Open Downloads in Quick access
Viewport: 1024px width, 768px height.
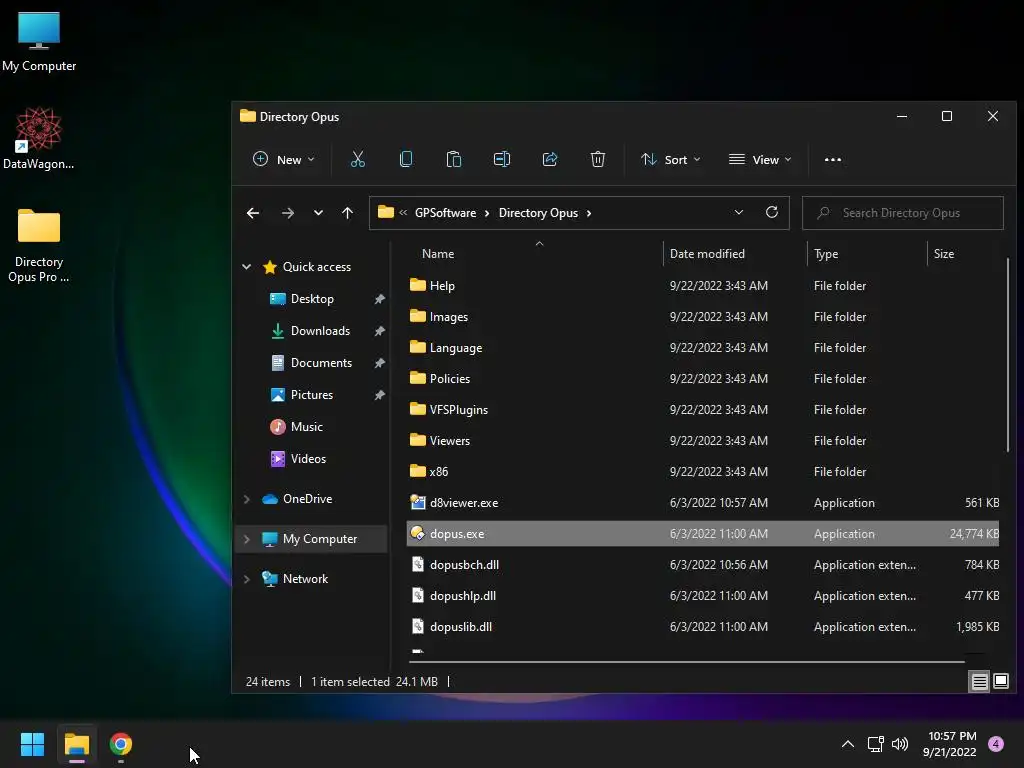click(x=320, y=330)
